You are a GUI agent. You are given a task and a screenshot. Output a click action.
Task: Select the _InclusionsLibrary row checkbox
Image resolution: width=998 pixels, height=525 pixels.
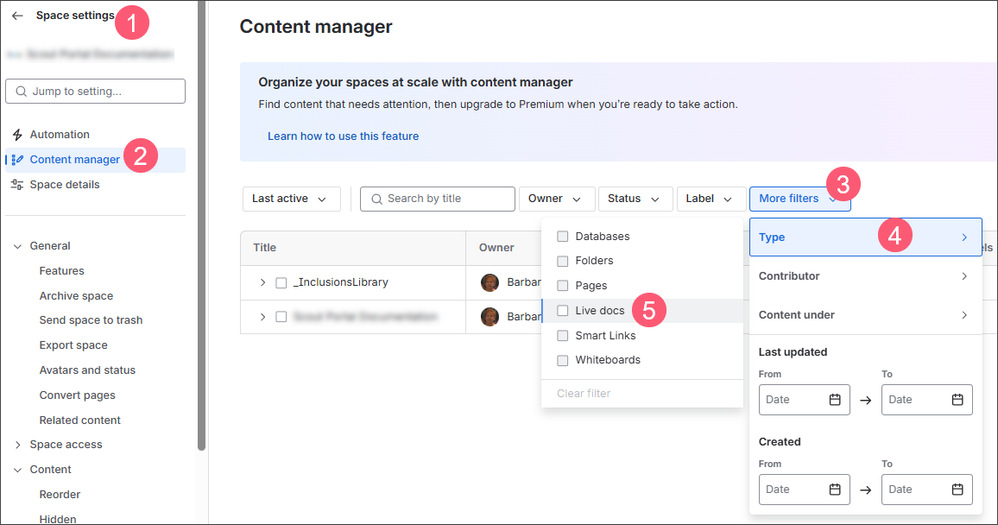click(x=281, y=283)
